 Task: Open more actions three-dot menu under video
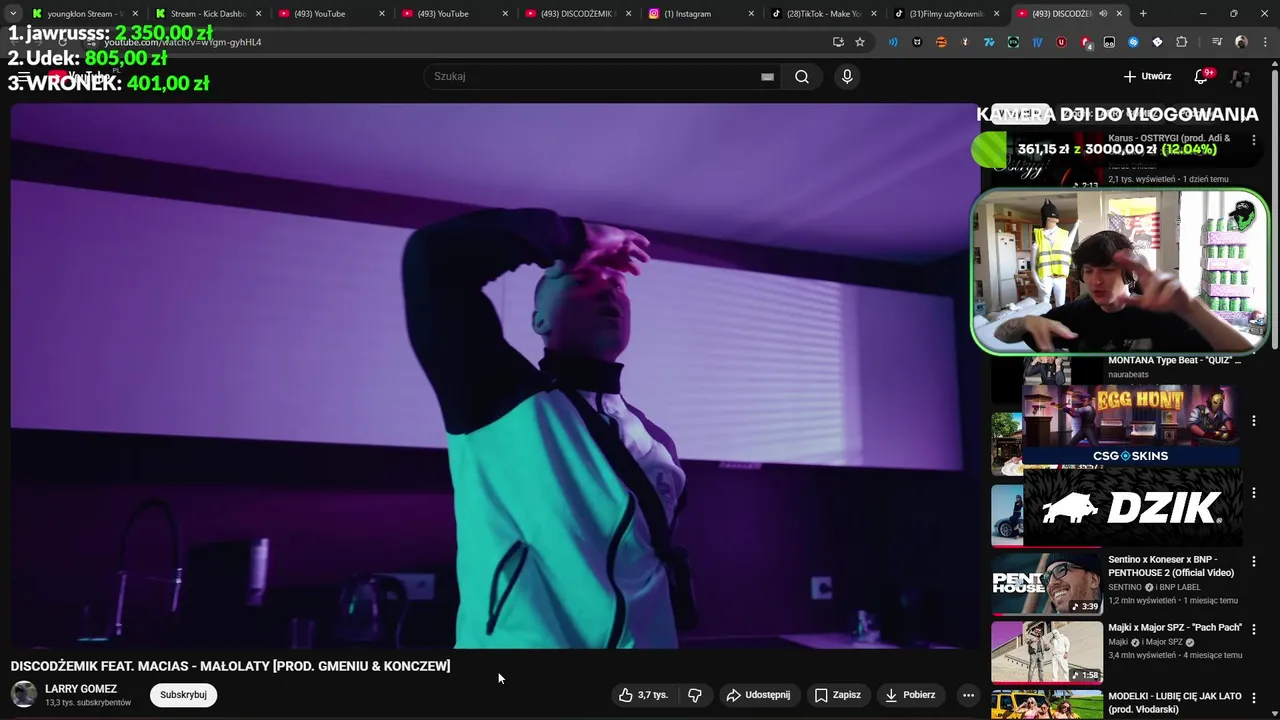(968, 695)
